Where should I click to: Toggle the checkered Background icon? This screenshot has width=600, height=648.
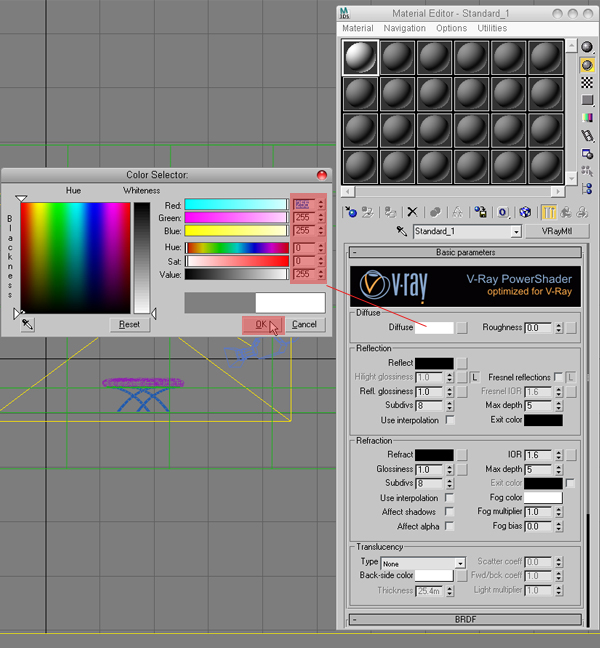[587, 83]
